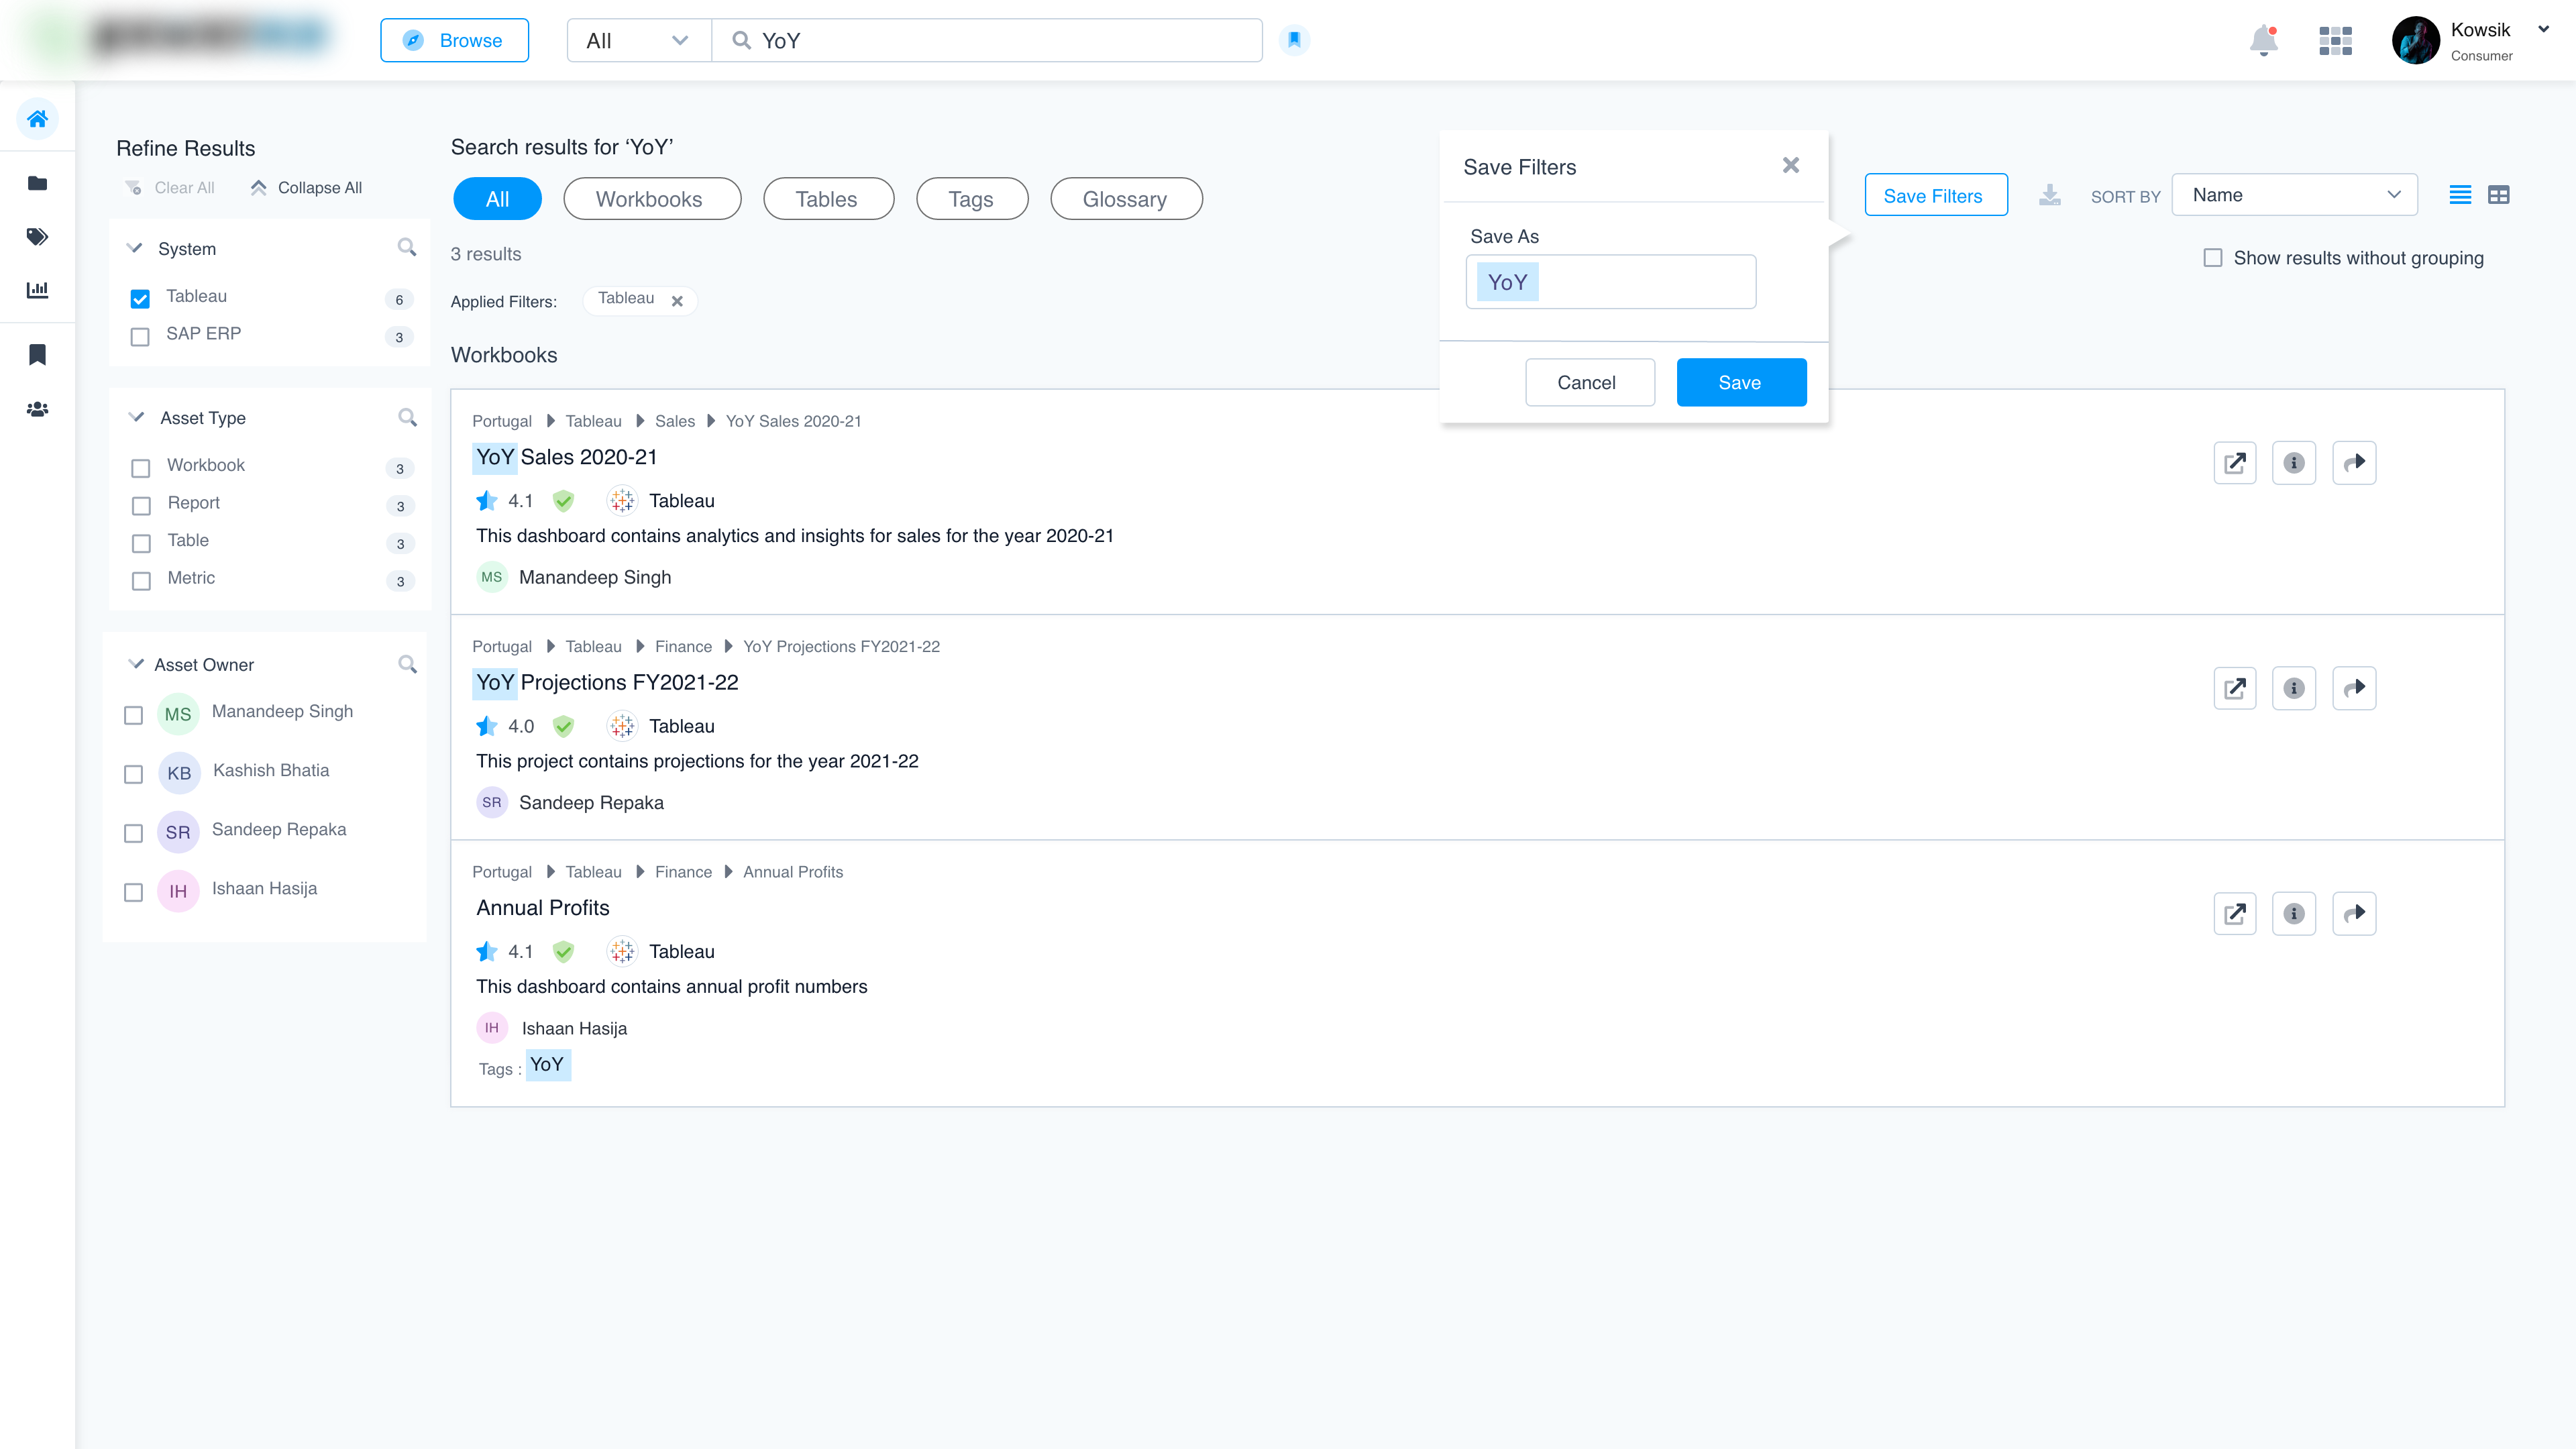Click Save in Save Filters dialog
Screen dimensions: 2576x1449
[1740, 382]
